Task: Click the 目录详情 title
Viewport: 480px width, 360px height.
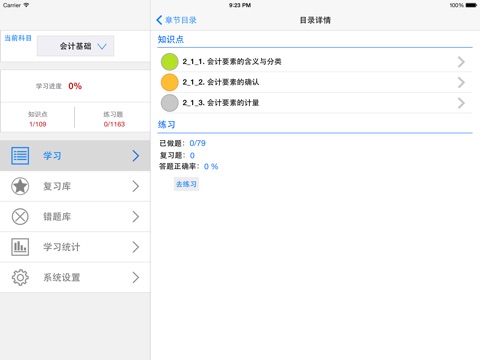Action: (x=315, y=20)
